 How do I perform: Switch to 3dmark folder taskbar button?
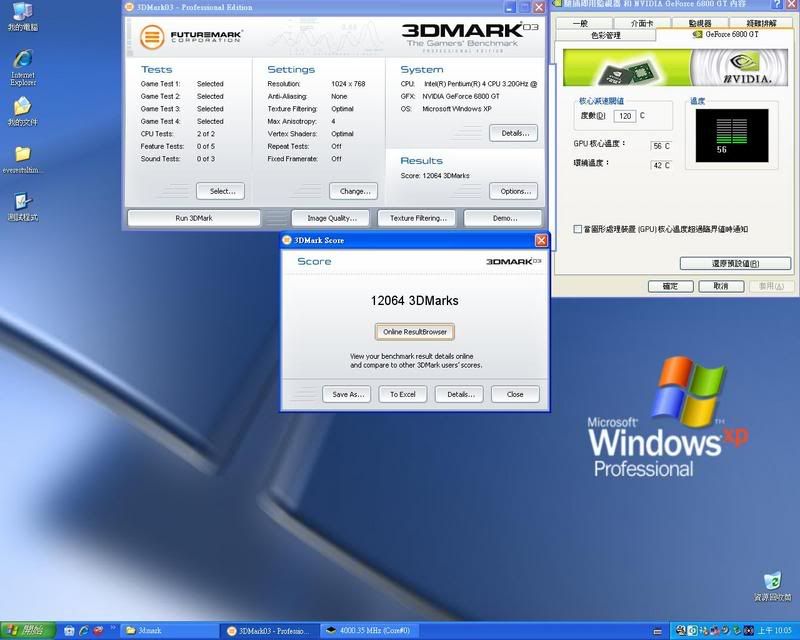tap(170, 631)
